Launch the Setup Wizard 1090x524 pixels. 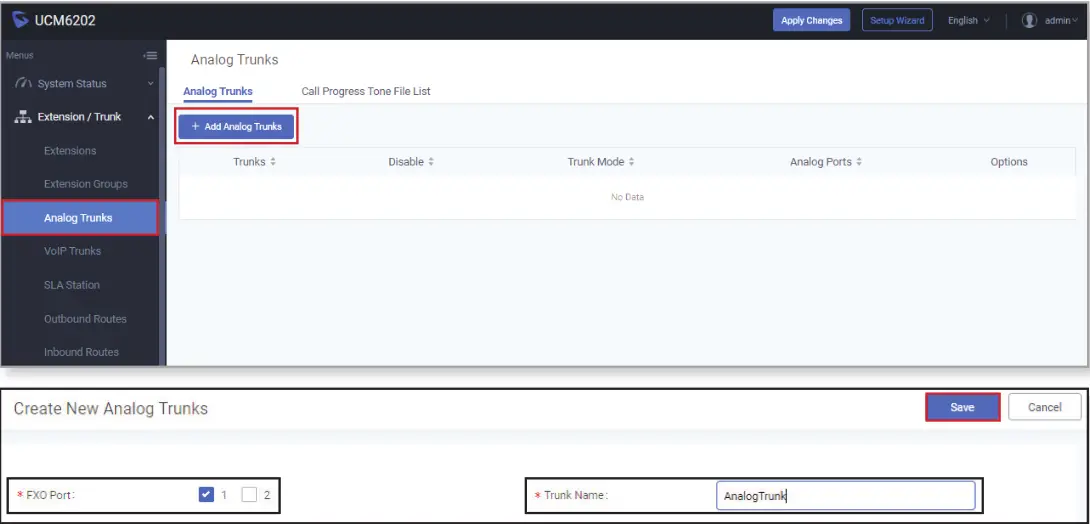tap(897, 20)
